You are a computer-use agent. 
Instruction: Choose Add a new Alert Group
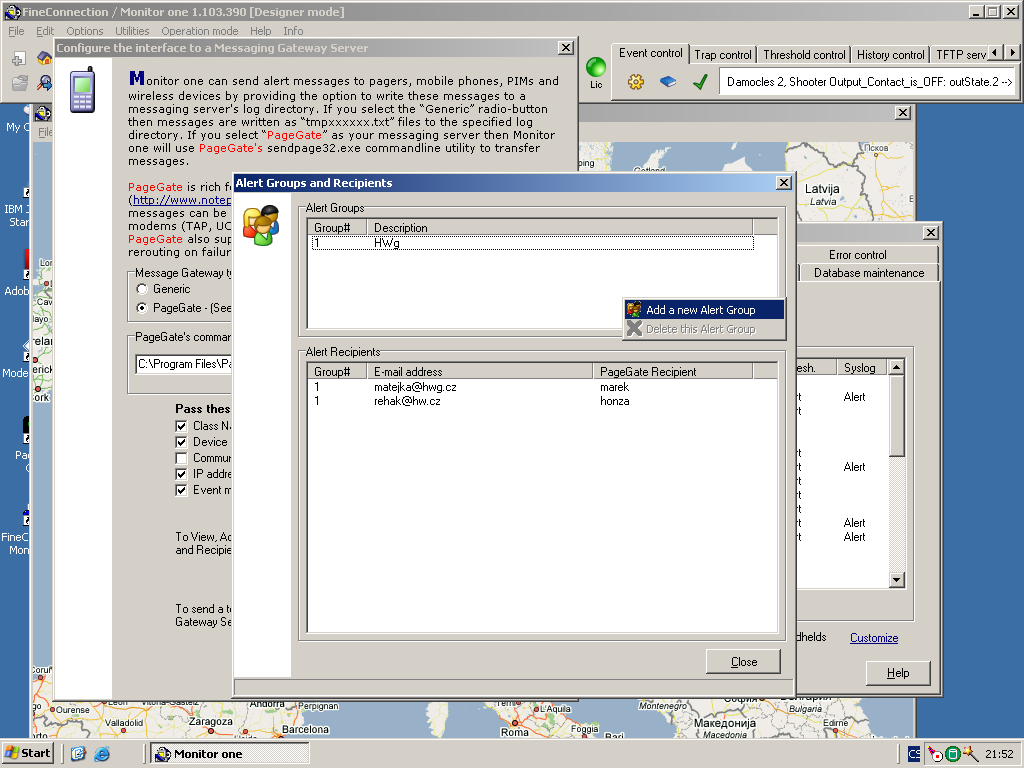click(x=704, y=310)
